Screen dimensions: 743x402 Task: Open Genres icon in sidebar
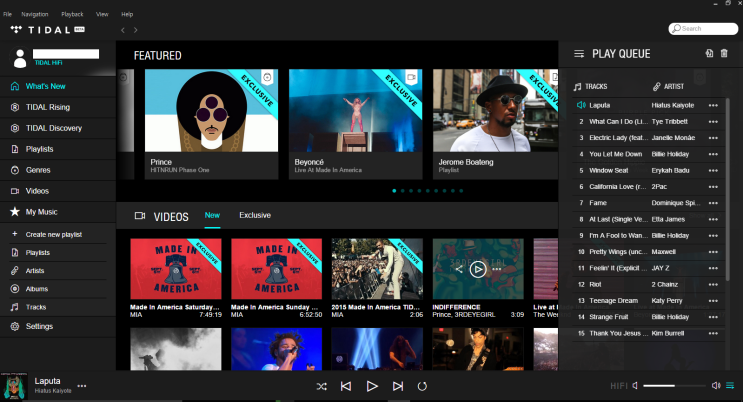click(x=15, y=170)
